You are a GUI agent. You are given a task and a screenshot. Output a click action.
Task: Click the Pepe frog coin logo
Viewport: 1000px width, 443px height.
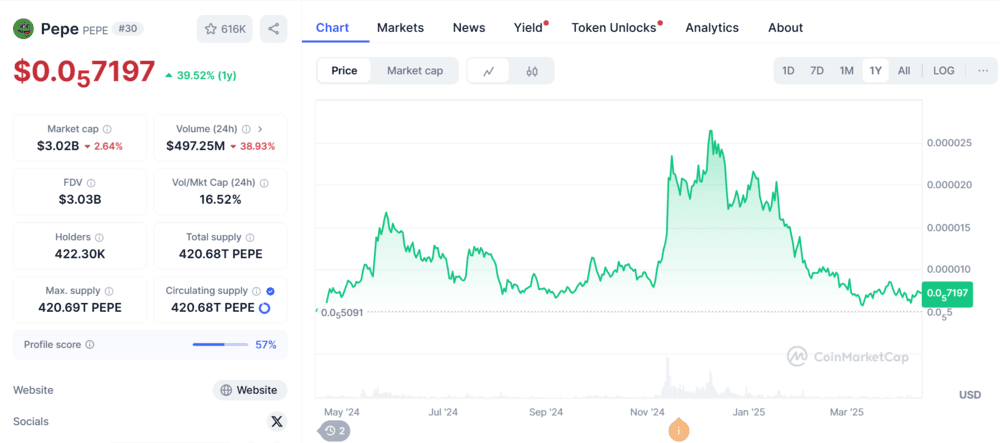pyautogui.click(x=24, y=29)
